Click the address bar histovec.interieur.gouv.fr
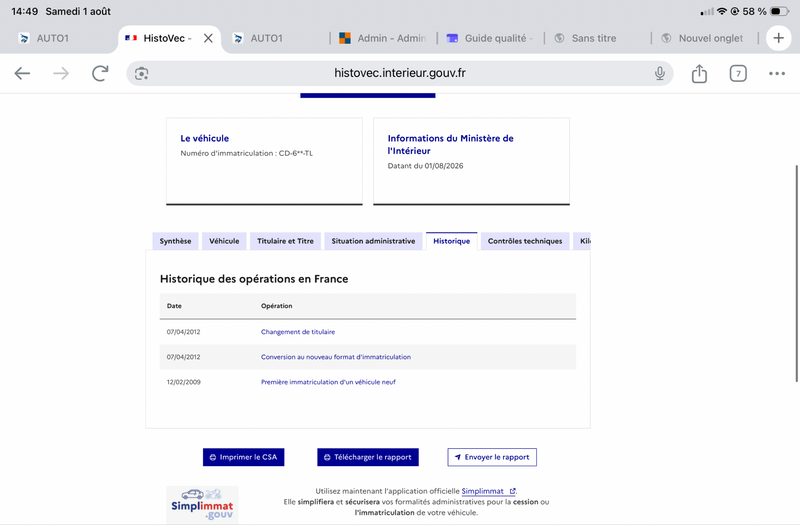 point(399,73)
